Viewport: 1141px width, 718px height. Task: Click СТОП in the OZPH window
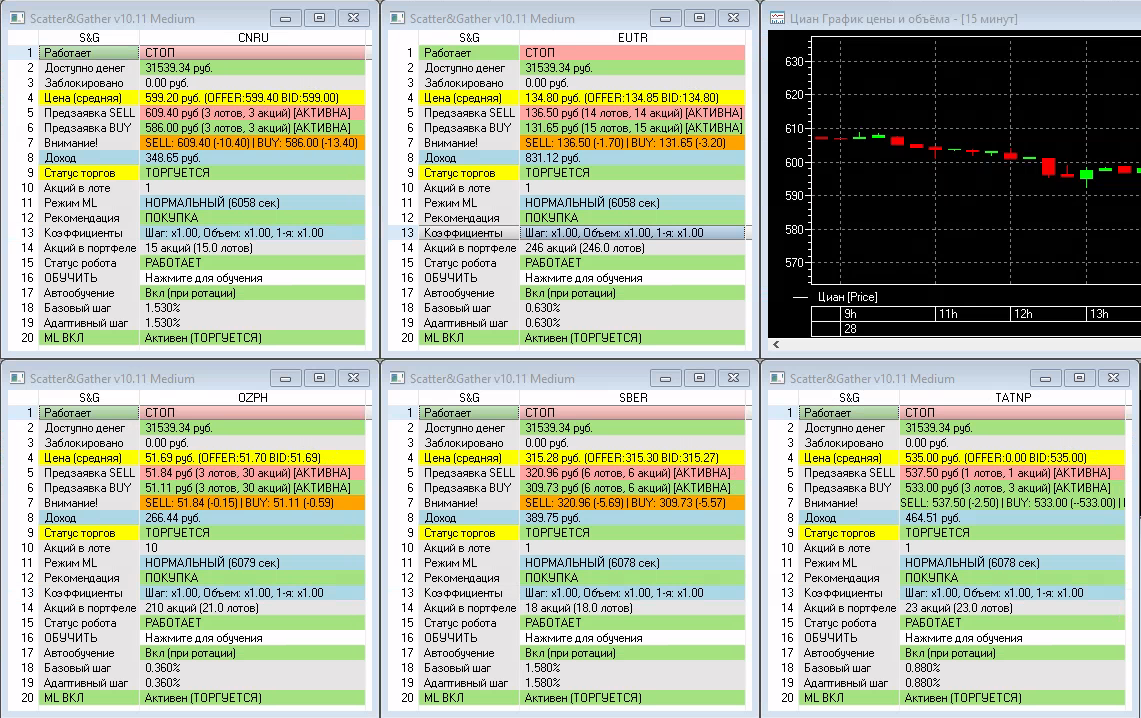[x=252, y=412]
